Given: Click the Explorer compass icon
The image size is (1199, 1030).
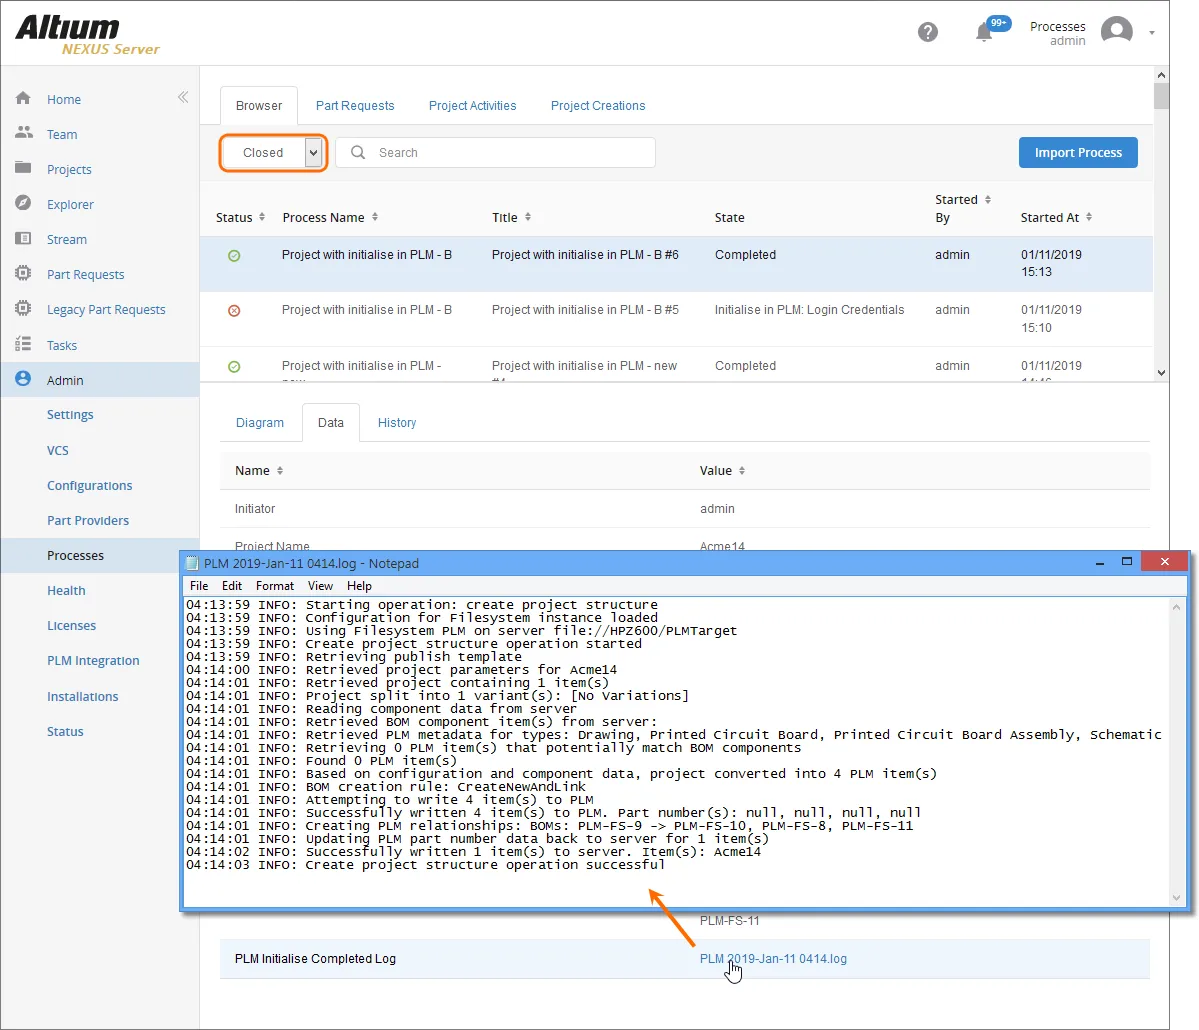Looking at the screenshot, I should 23,203.
